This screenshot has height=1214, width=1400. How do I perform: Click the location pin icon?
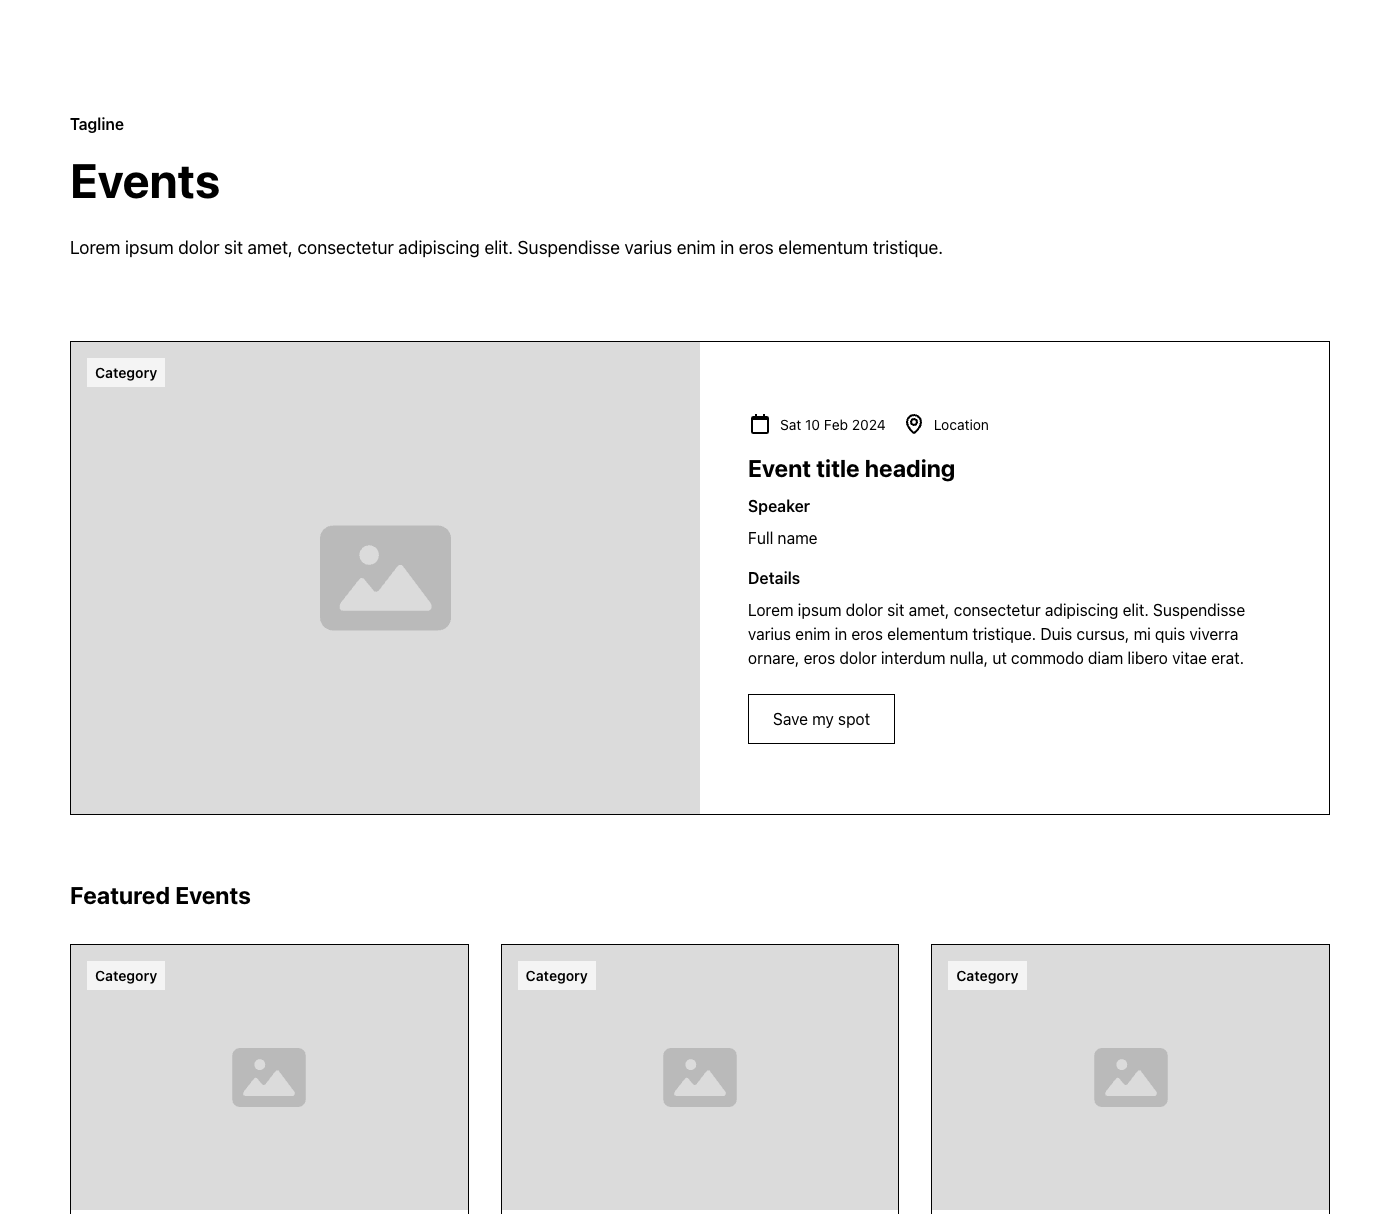click(914, 424)
